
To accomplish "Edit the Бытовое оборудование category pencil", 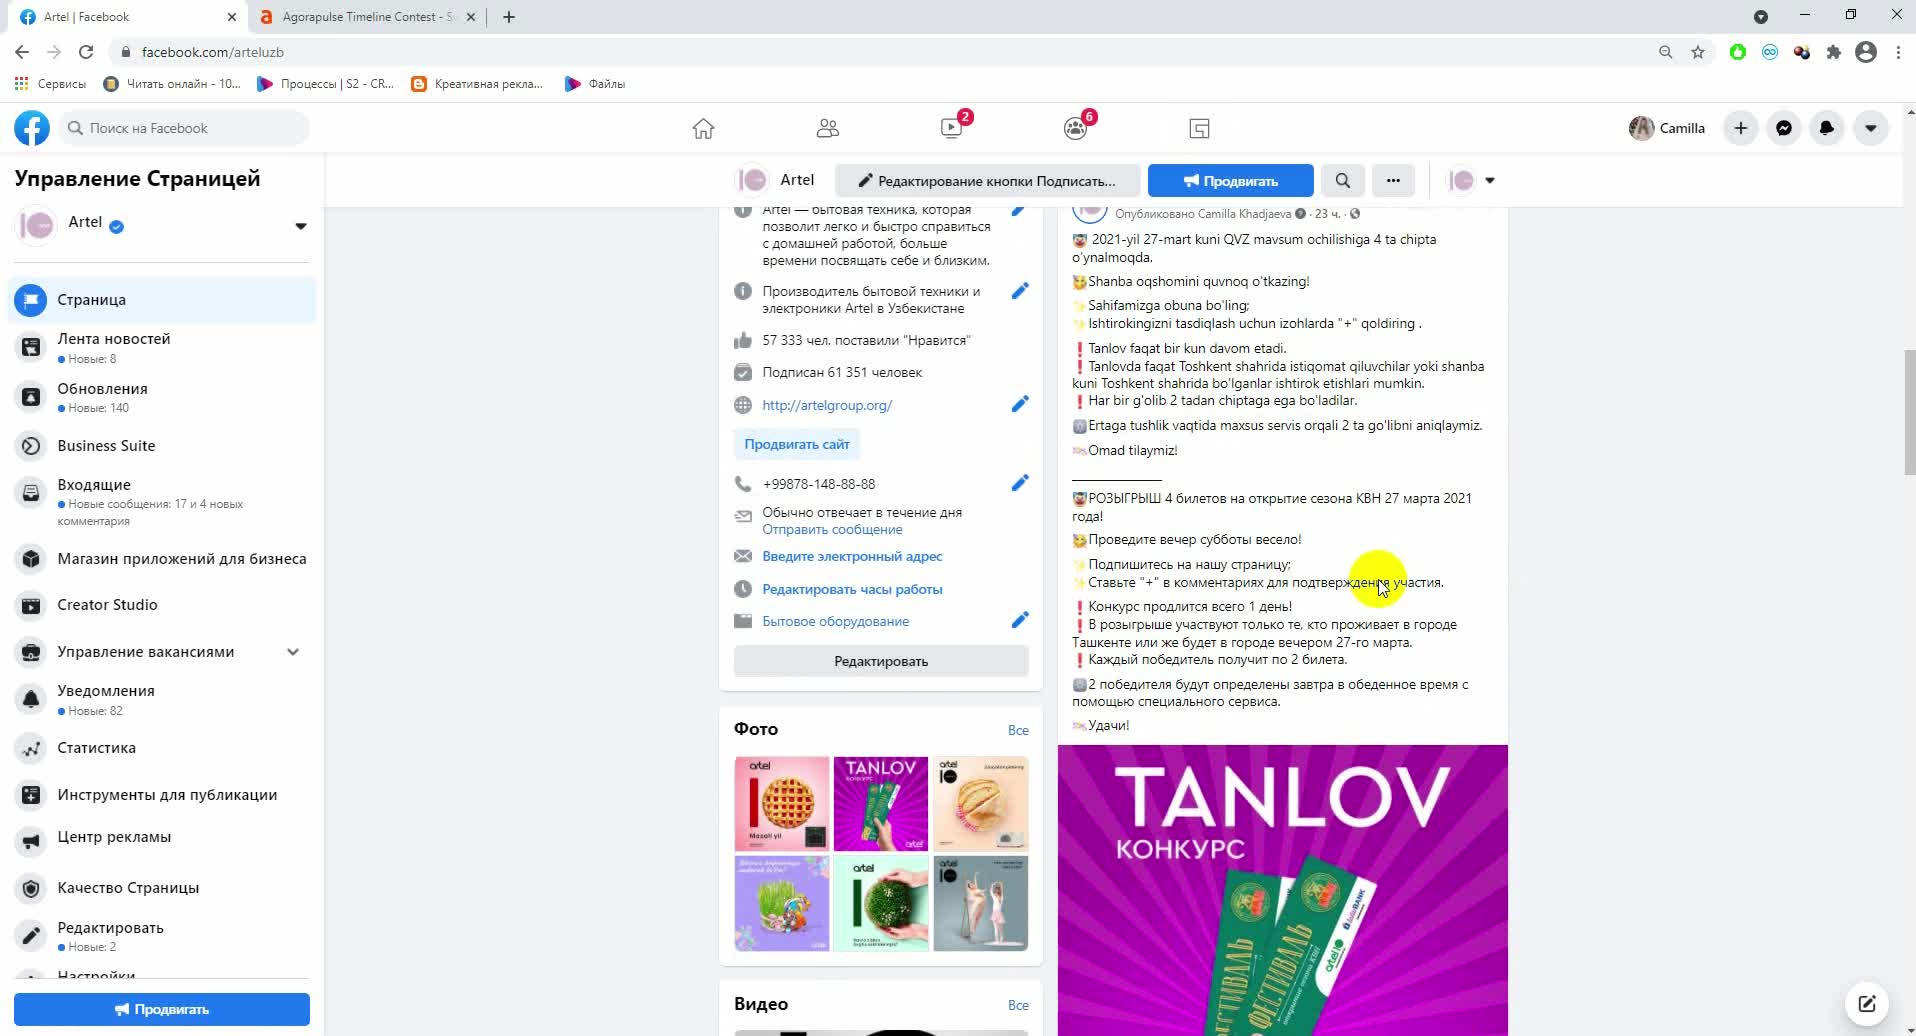I will [1019, 620].
